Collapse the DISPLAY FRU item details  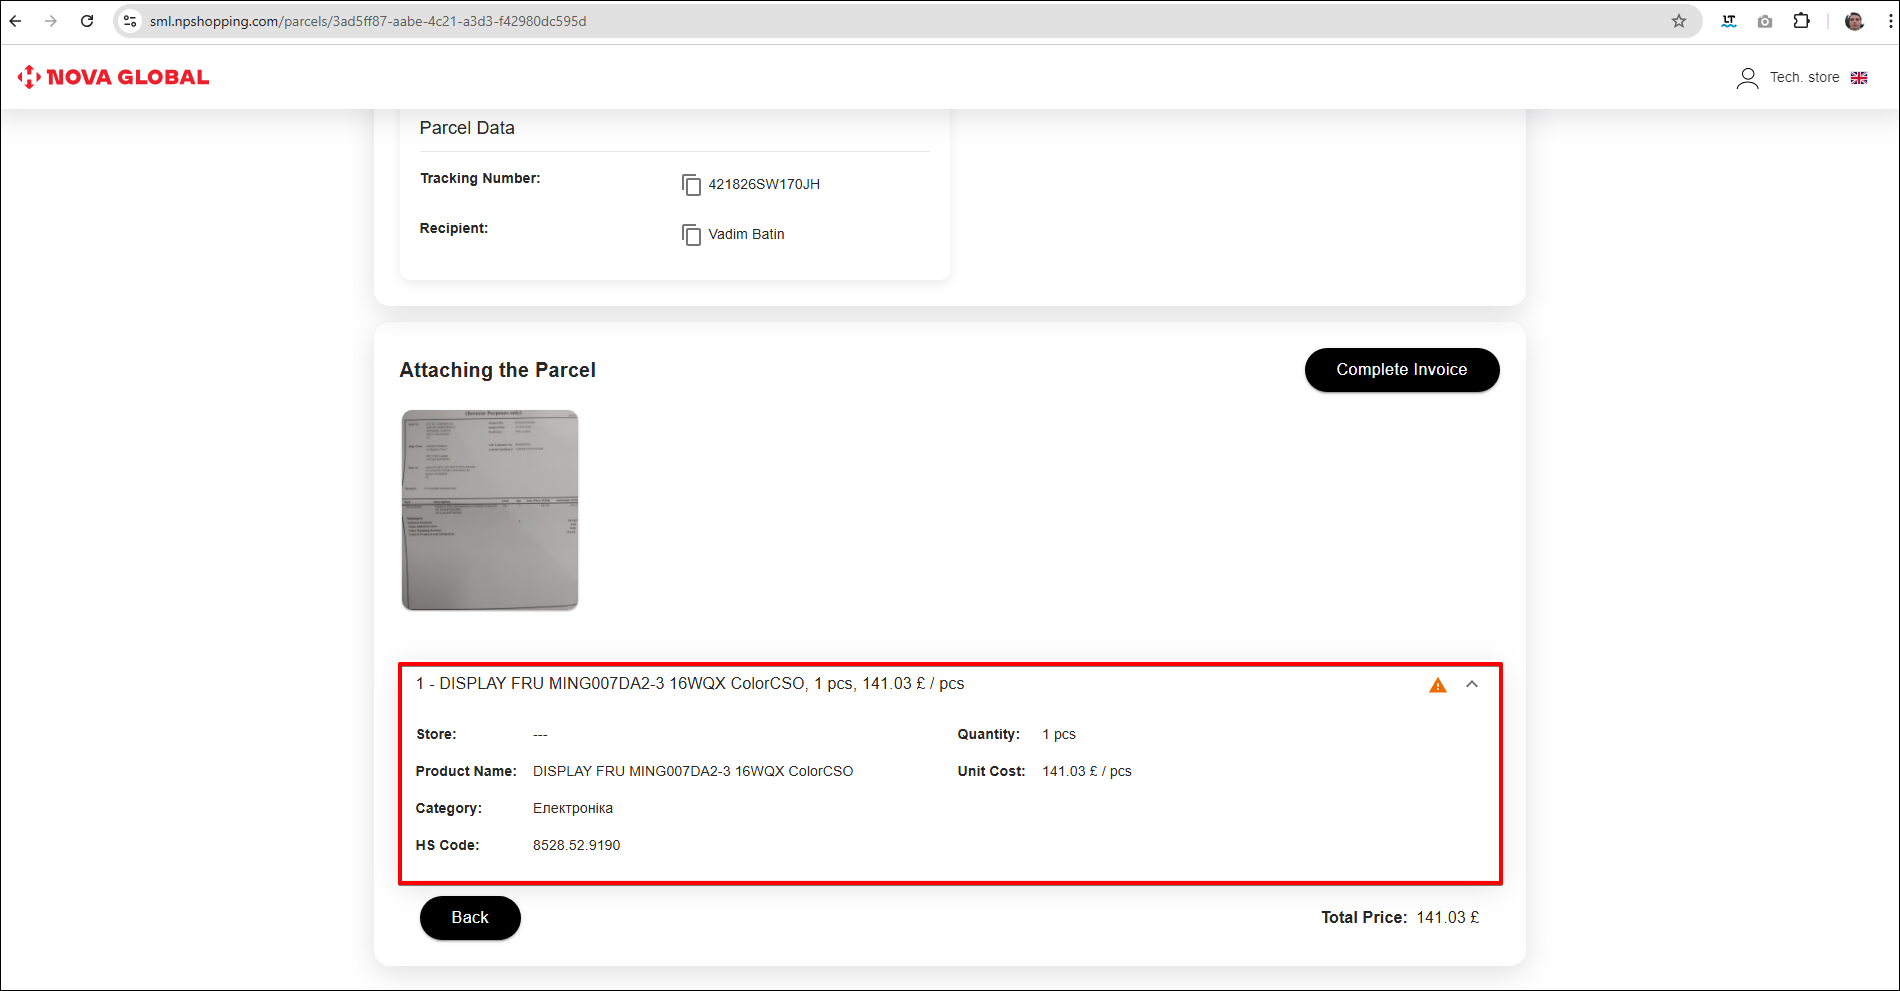(x=1472, y=685)
